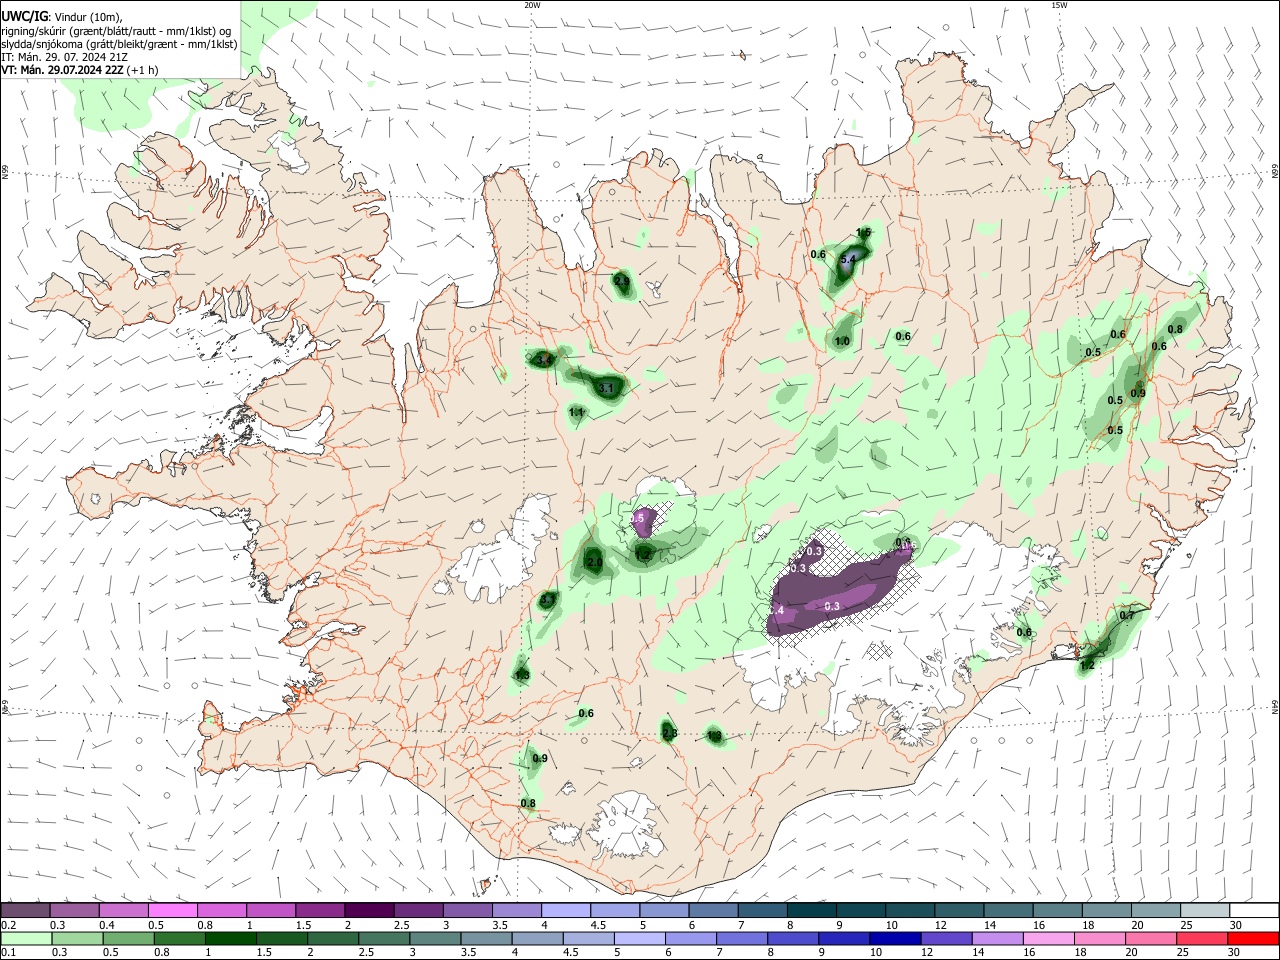Click the 15W longitude label
Image resolution: width=1280 pixels, height=960 pixels.
coord(1058,4)
